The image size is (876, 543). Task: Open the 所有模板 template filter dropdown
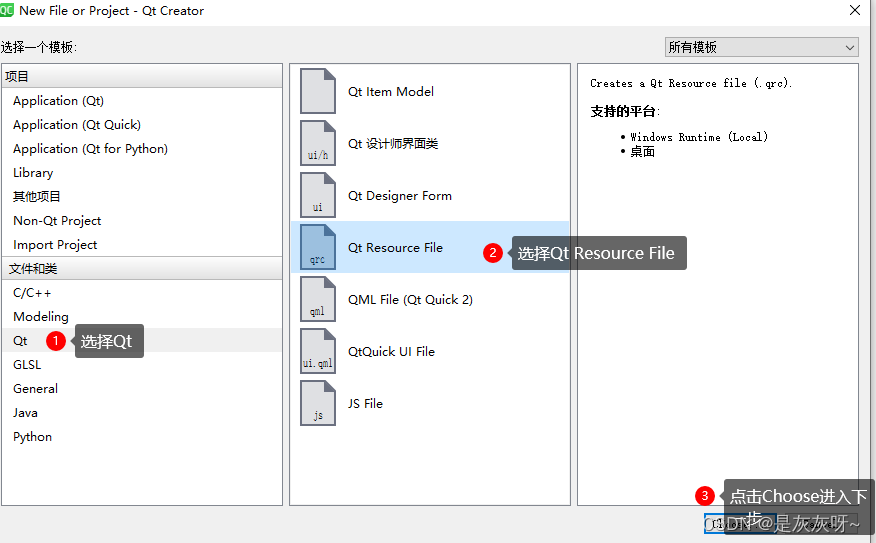(x=761, y=47)
